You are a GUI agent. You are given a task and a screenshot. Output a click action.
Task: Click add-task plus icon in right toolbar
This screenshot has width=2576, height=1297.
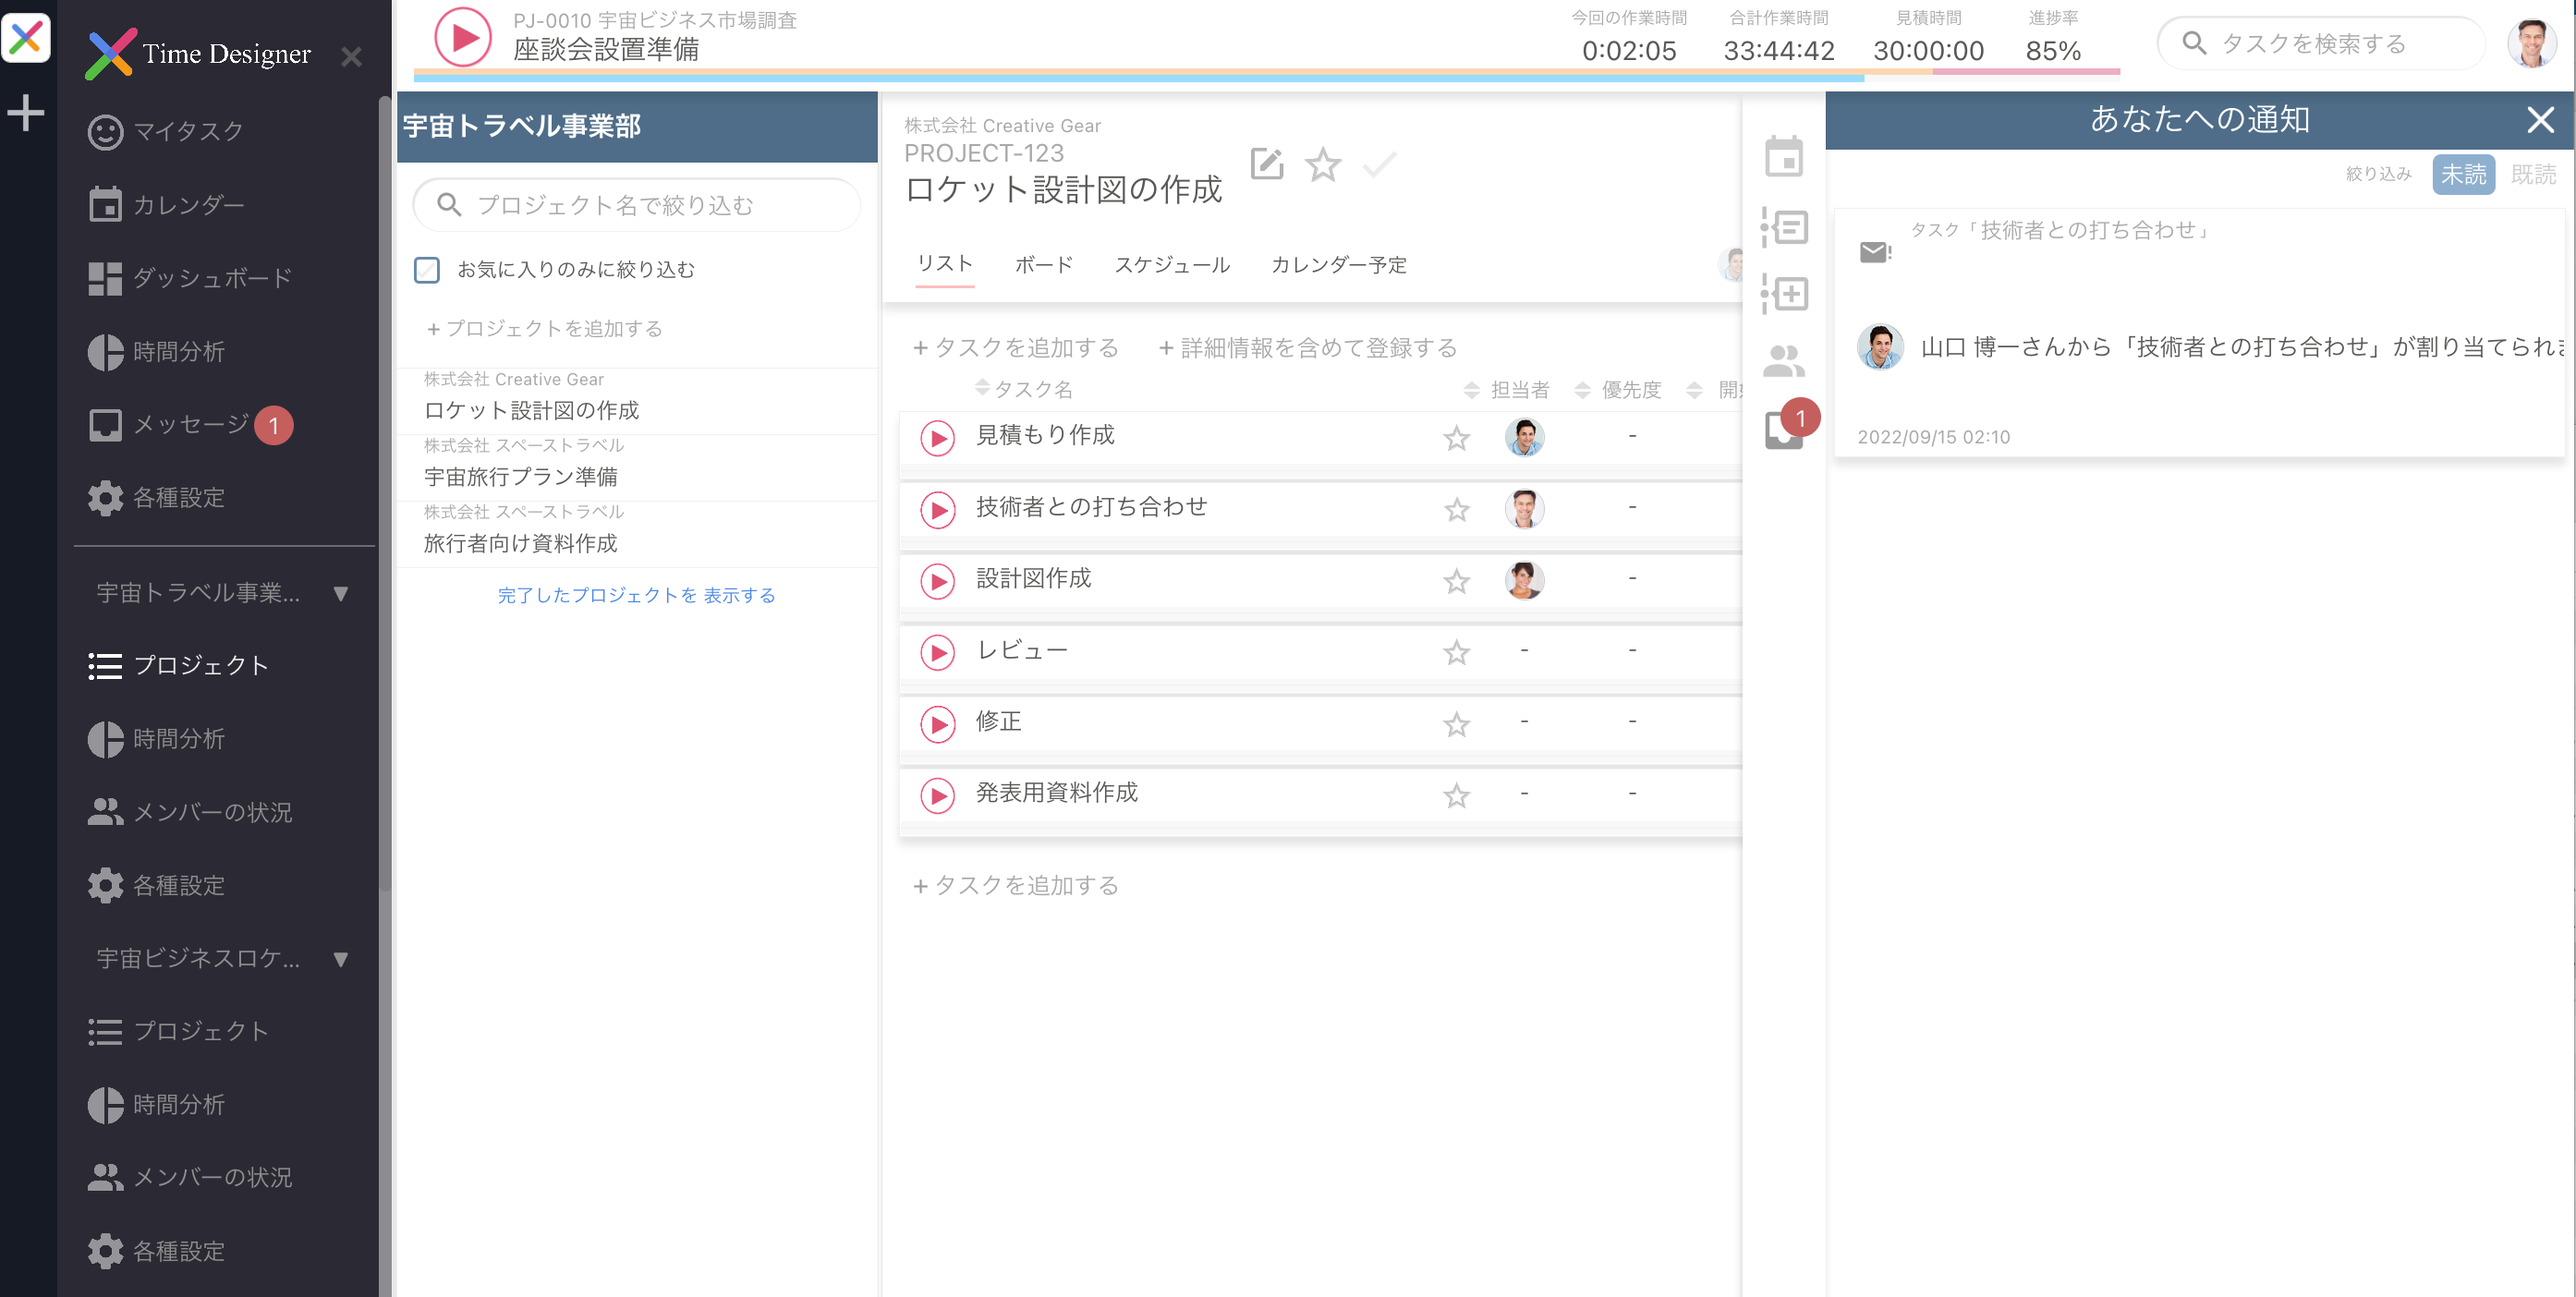pyautogui.click(x=1783, y=294)
